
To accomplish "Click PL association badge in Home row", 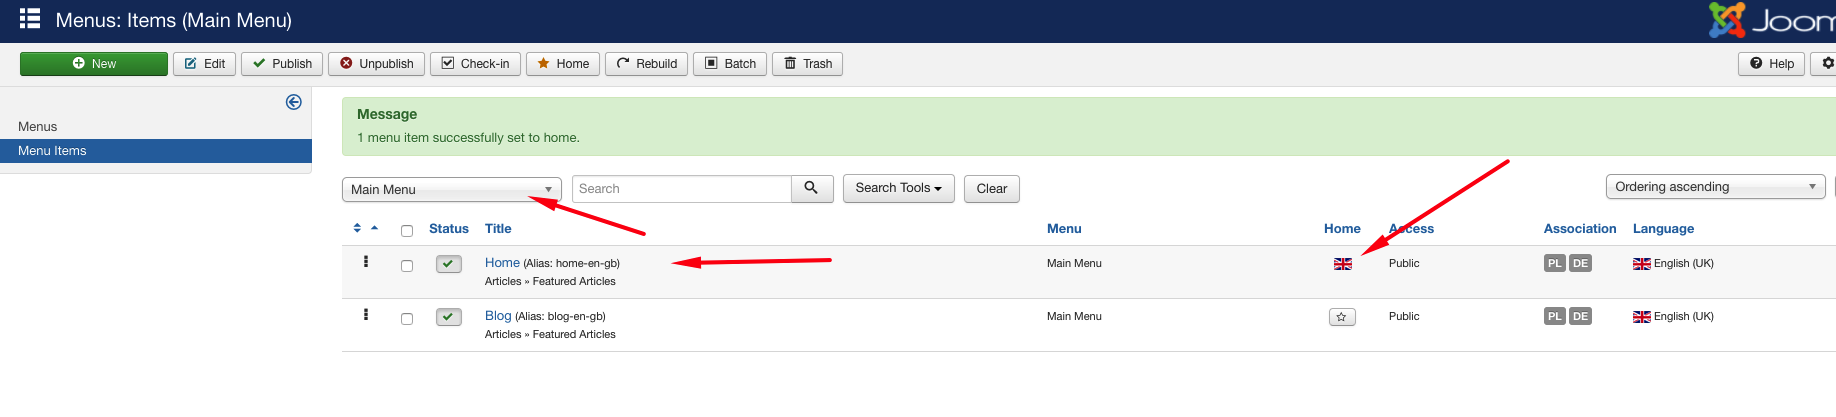I will (x=1554, y=264).
